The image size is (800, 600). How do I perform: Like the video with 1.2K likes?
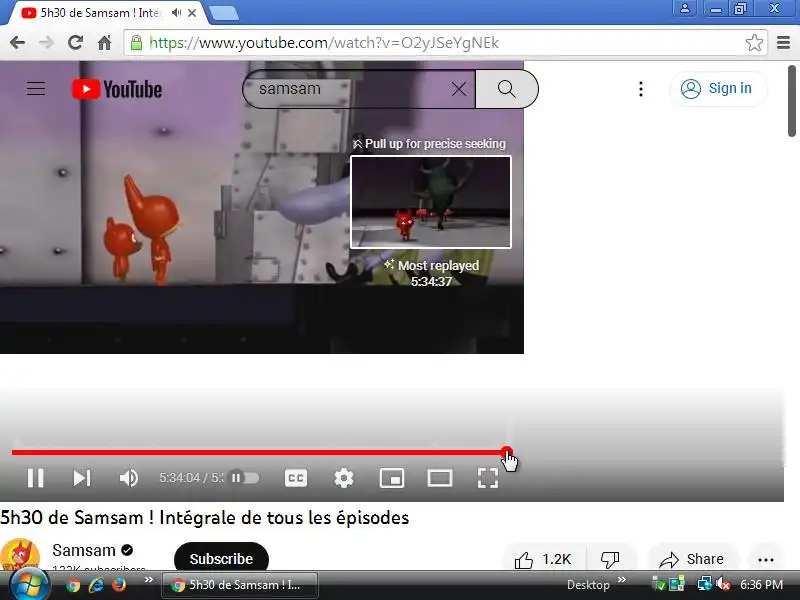point(544,559)
